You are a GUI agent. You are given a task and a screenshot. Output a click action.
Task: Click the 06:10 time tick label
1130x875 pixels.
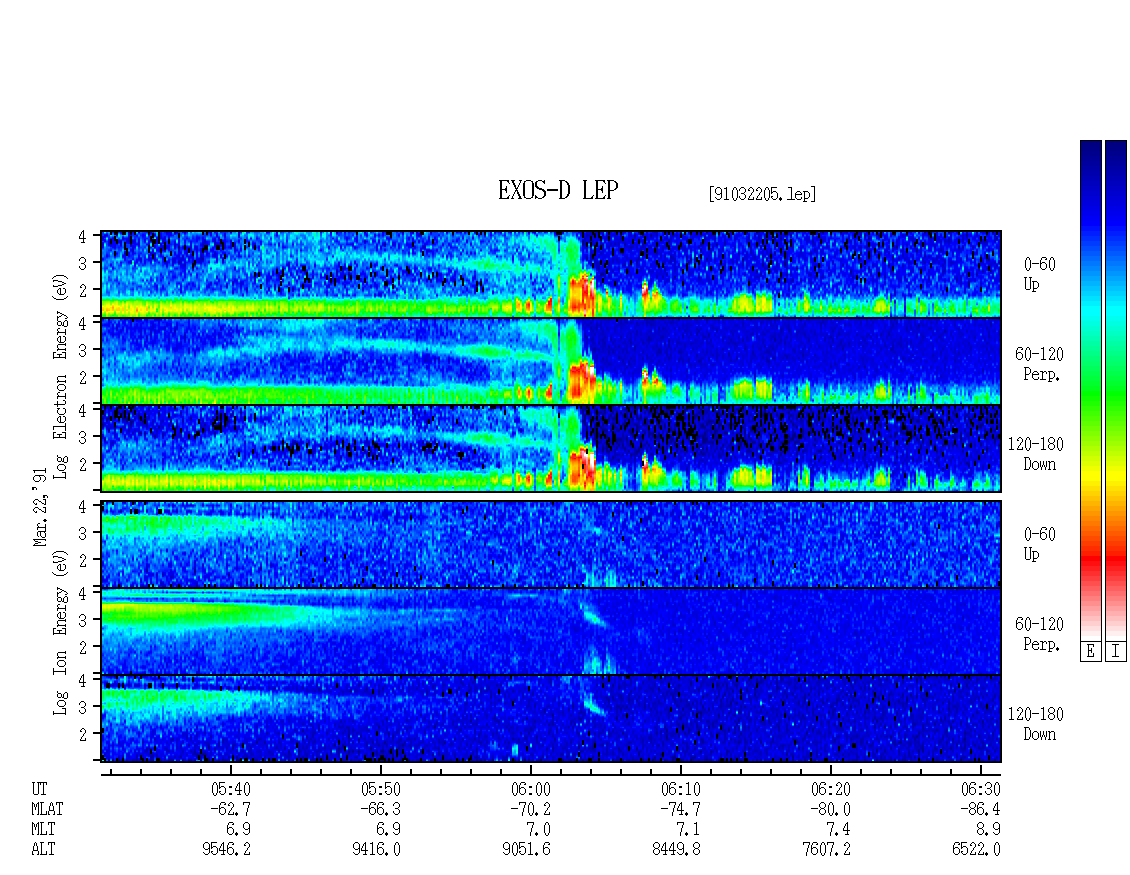click(x=680, y=789)
